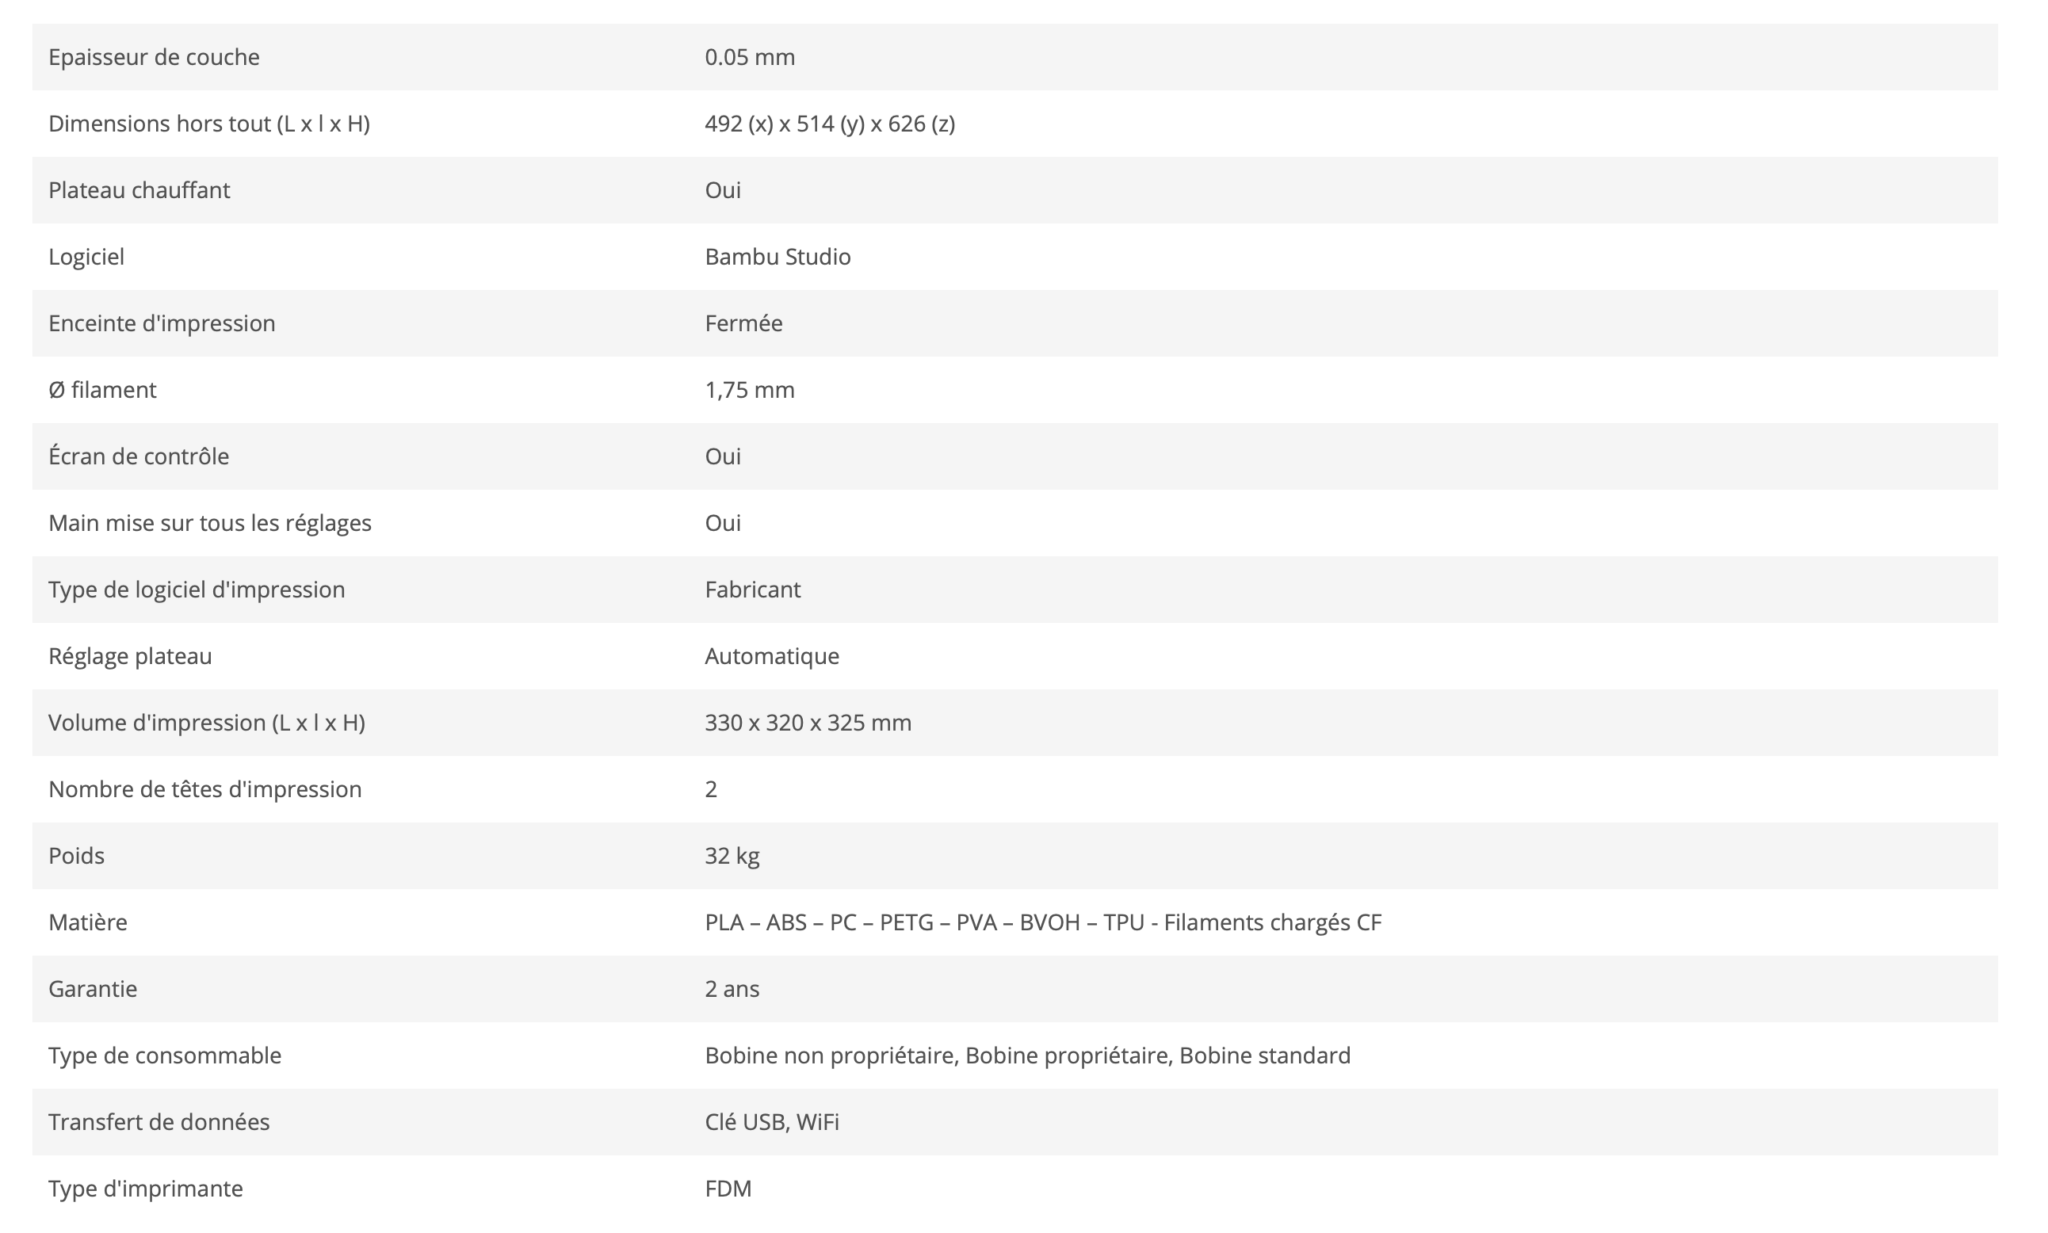Click the "32 kg" weight value

(x=731, y=856)
